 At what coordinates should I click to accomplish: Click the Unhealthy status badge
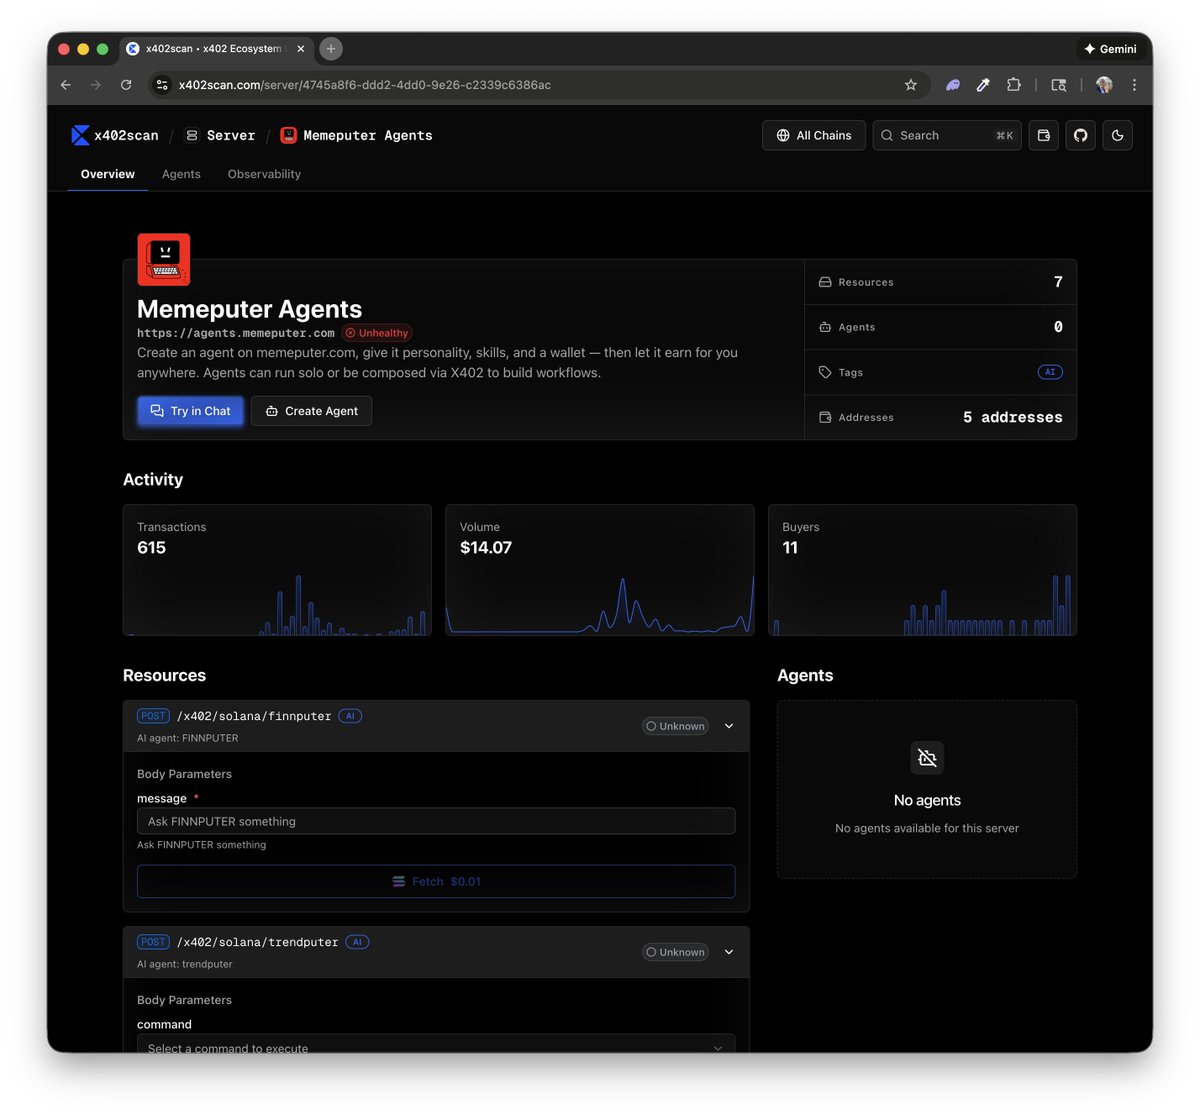pyautogui.click(x=377, y=333)
